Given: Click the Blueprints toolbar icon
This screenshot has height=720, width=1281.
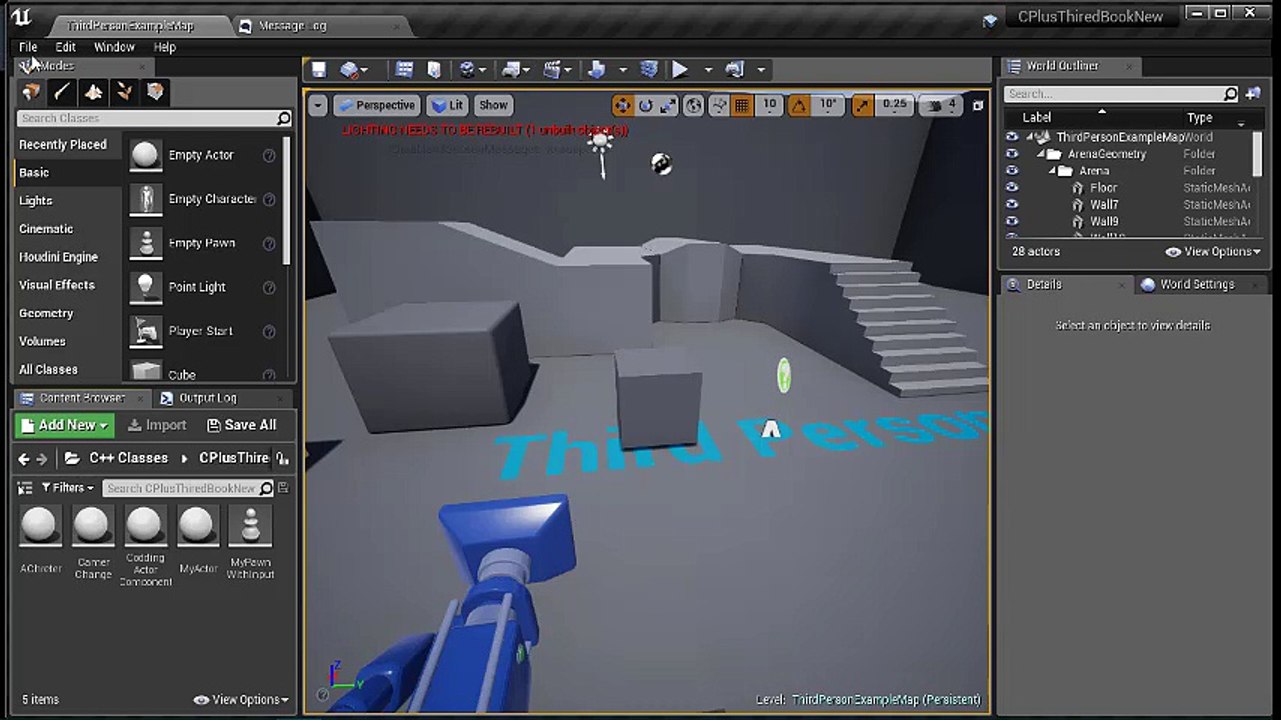Looking at the screenshot, I should 511,69.
